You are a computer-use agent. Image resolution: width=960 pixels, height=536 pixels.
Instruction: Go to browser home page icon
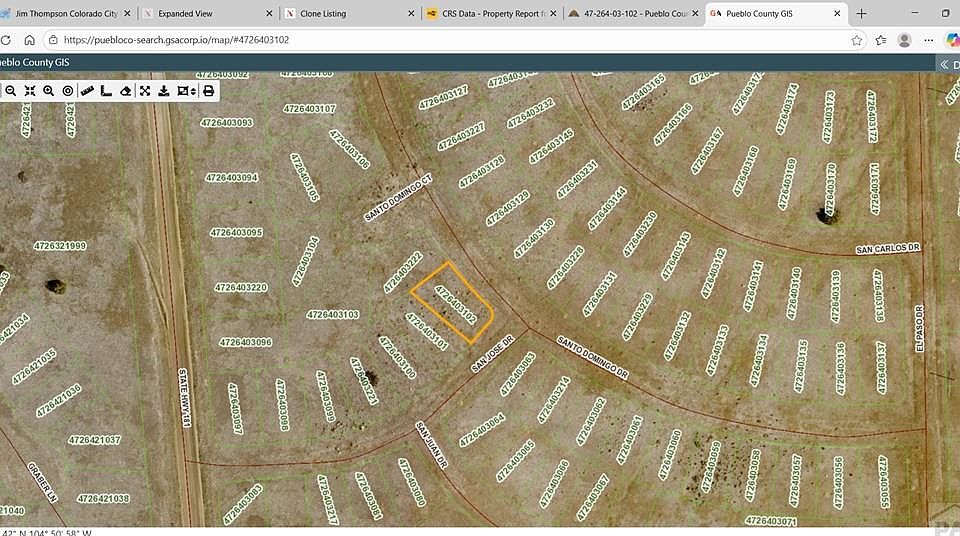[29, 40]
